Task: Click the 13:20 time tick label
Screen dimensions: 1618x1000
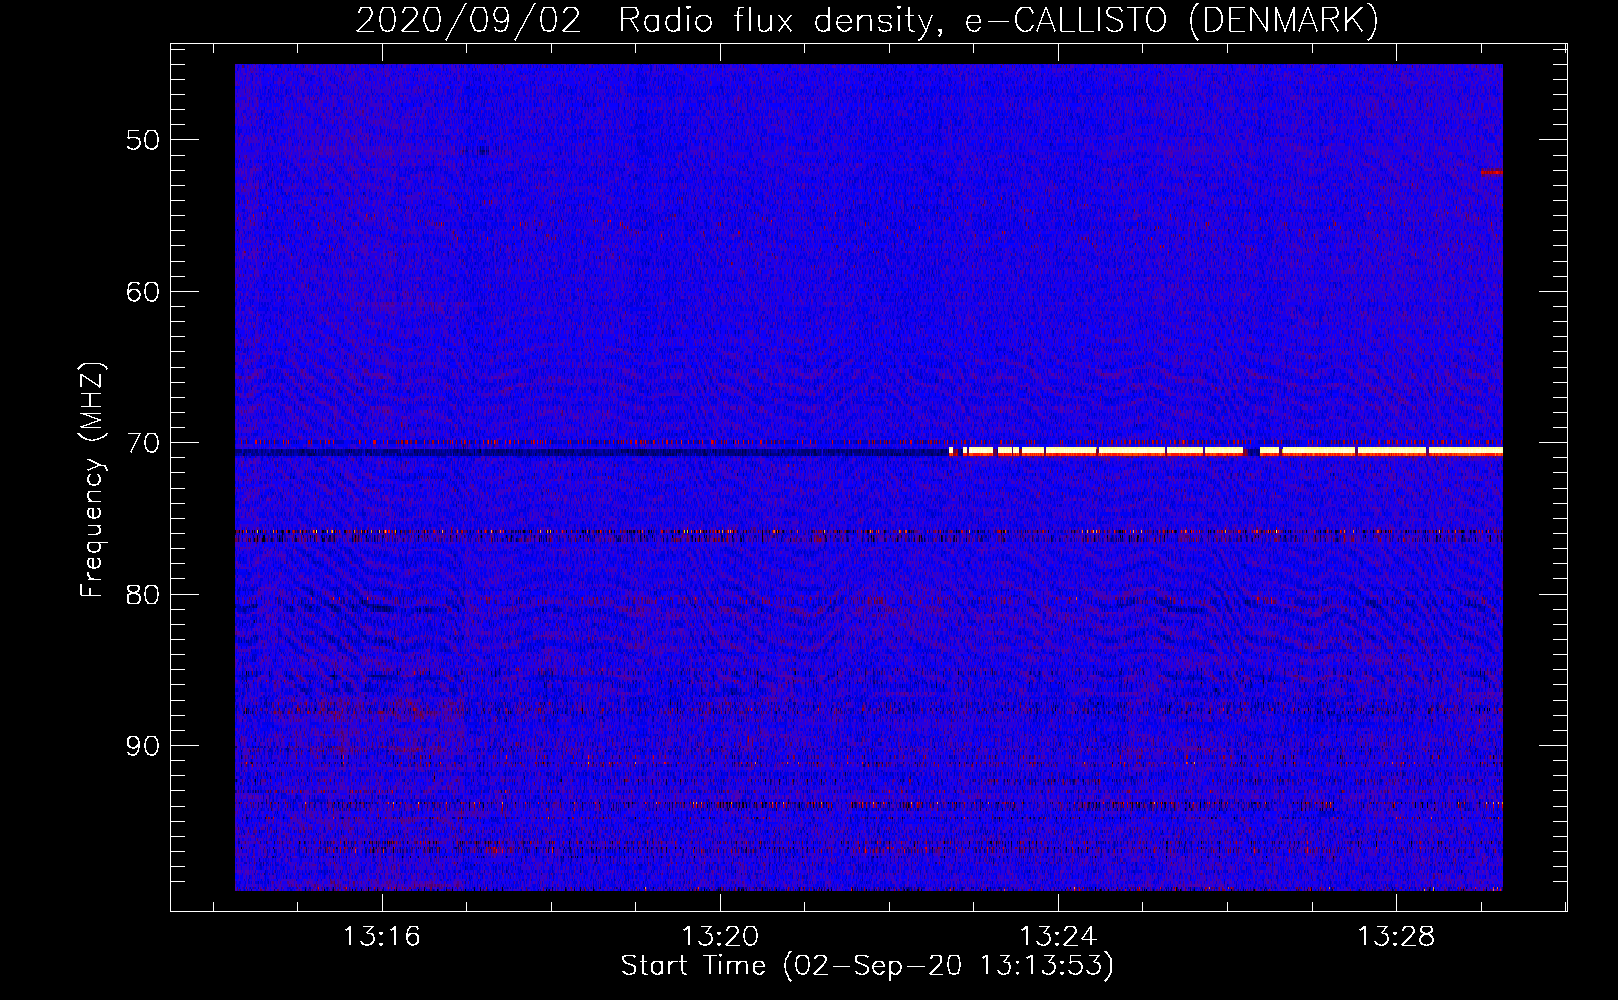Action: point(720,937)
